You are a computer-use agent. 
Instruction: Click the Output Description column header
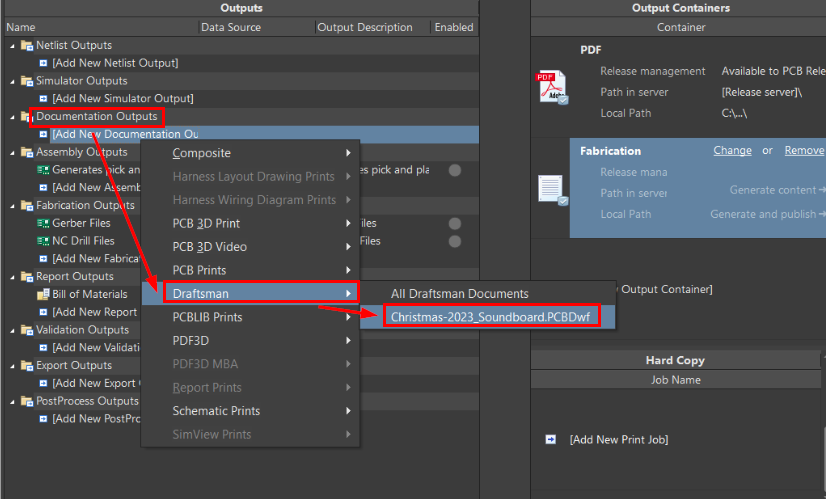(372, 27)
